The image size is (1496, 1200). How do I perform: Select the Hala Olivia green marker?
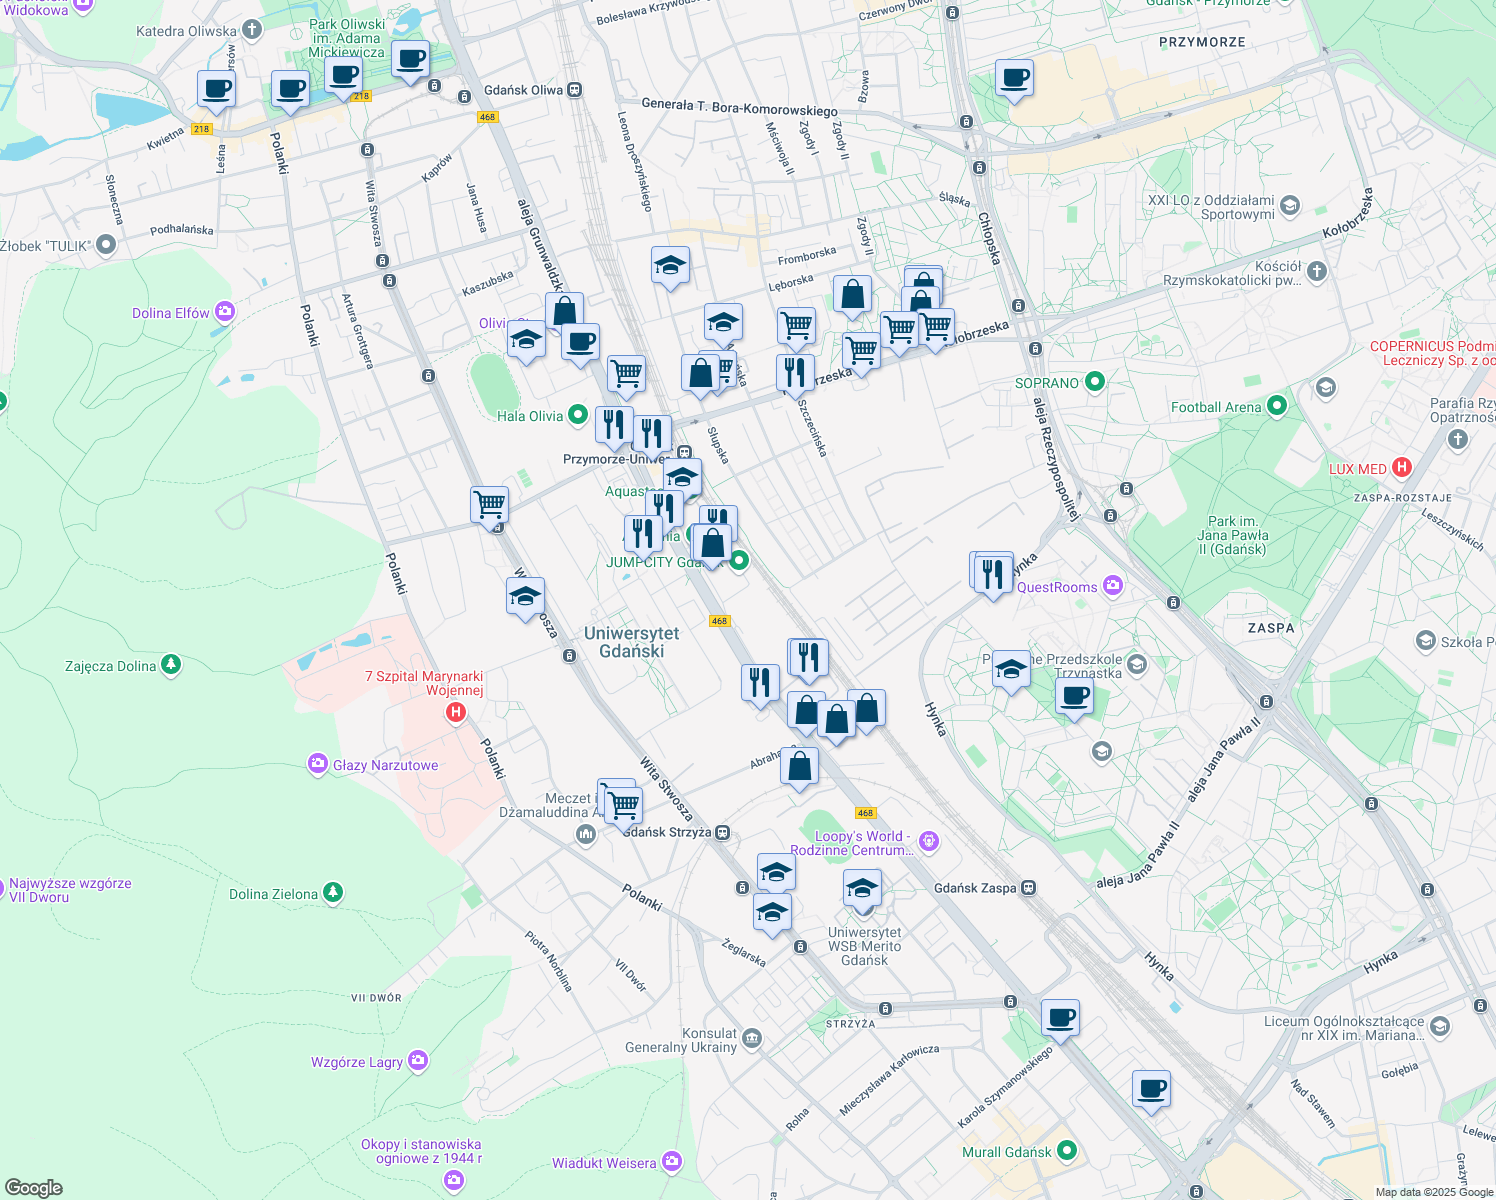click(577, 414)
